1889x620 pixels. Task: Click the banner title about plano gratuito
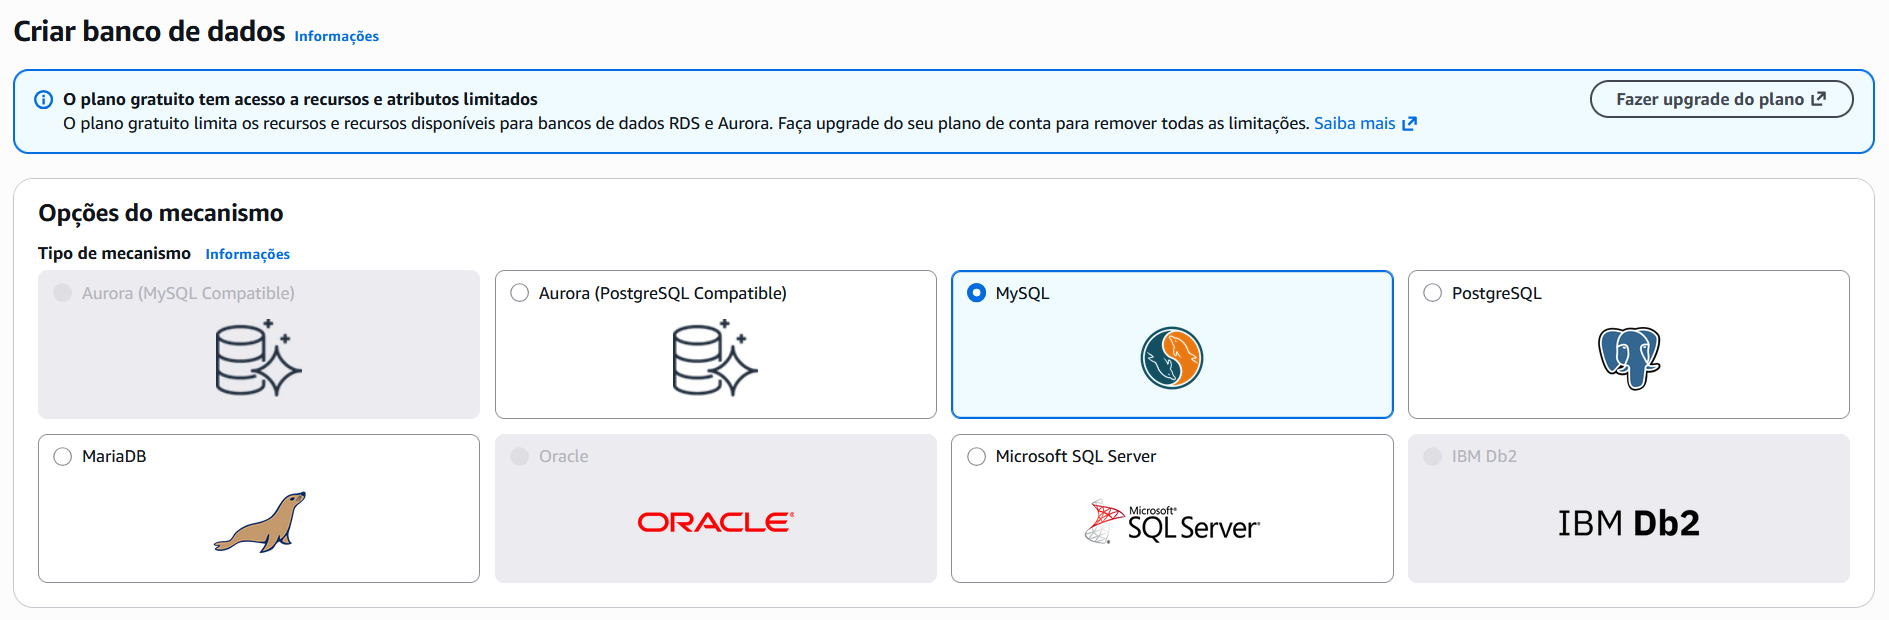300,100
